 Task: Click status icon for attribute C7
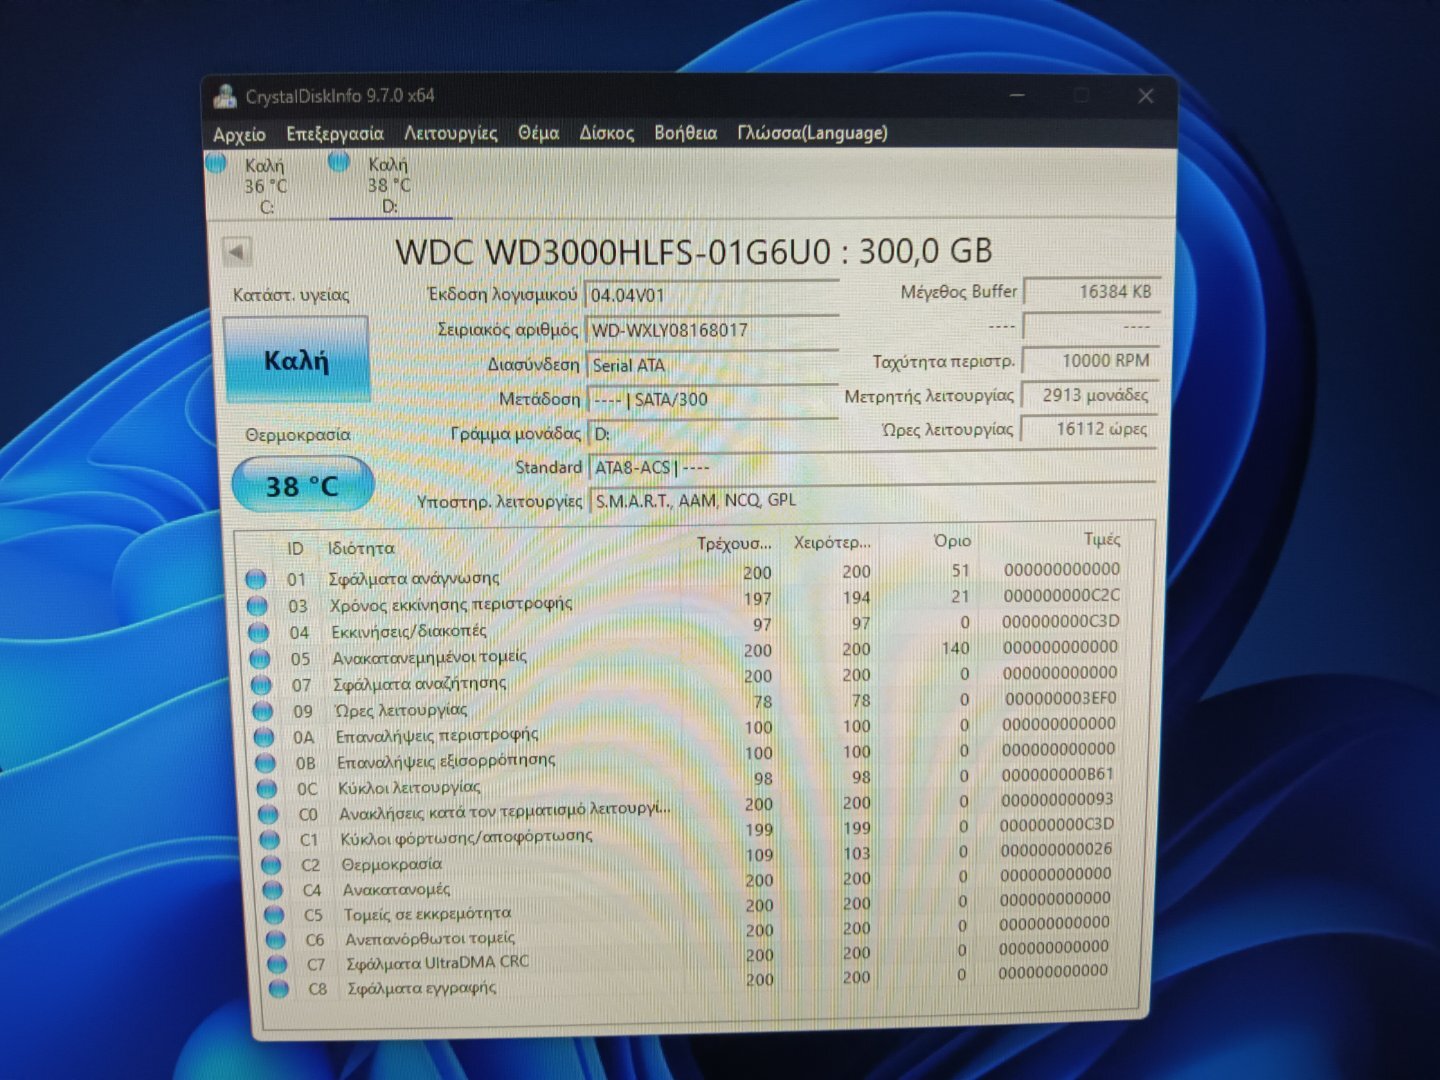277,965
